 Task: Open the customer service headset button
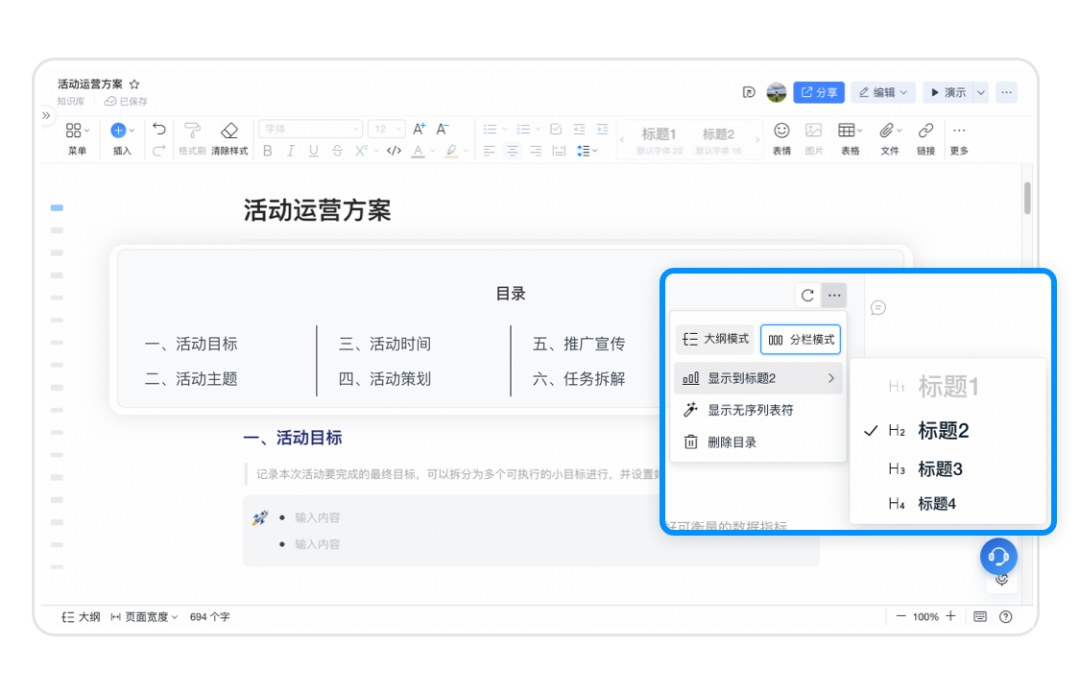pos(997,556)
